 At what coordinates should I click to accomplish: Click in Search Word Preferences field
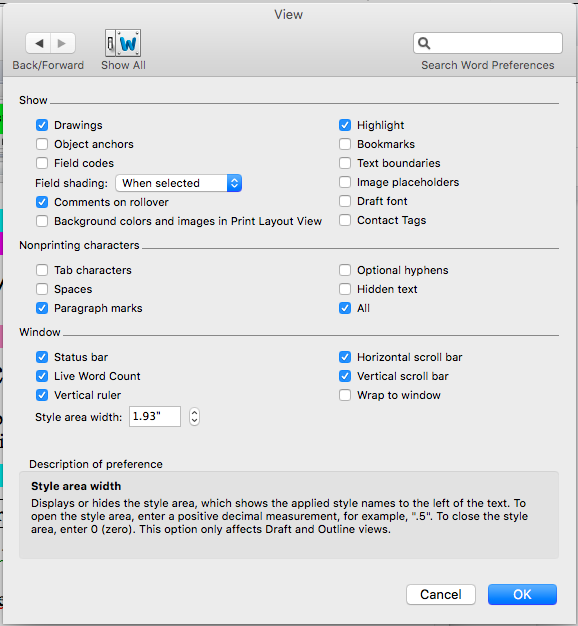point(488,43)
